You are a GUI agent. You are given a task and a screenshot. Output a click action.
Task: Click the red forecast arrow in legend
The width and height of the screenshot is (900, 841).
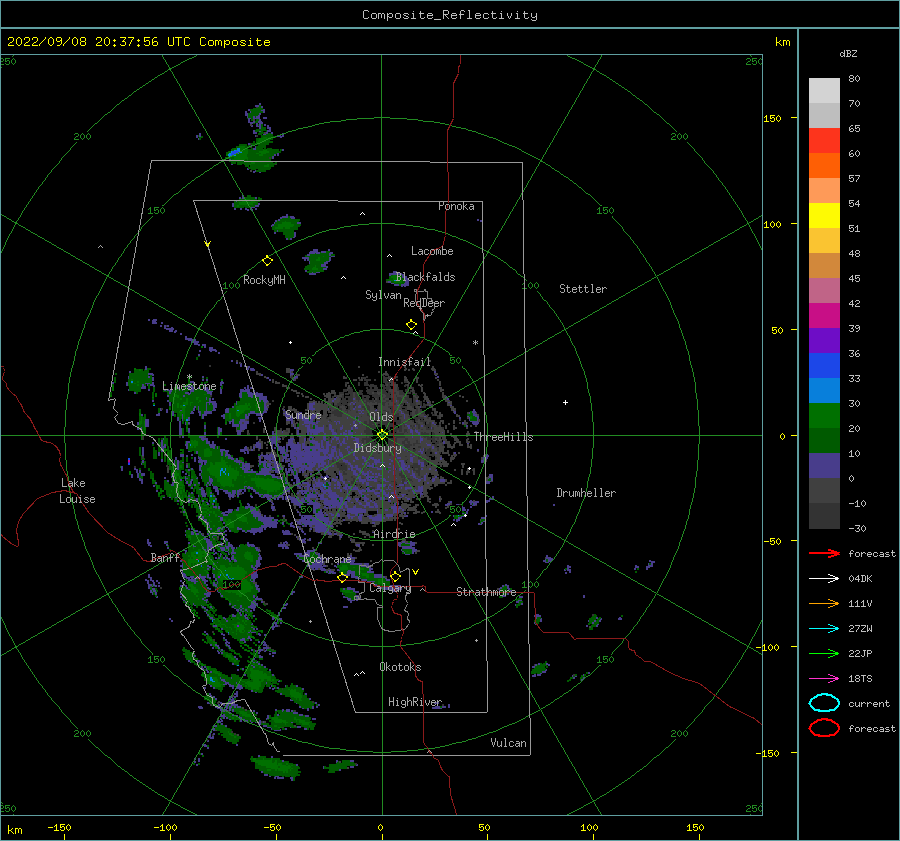click(x=824, y=553)
